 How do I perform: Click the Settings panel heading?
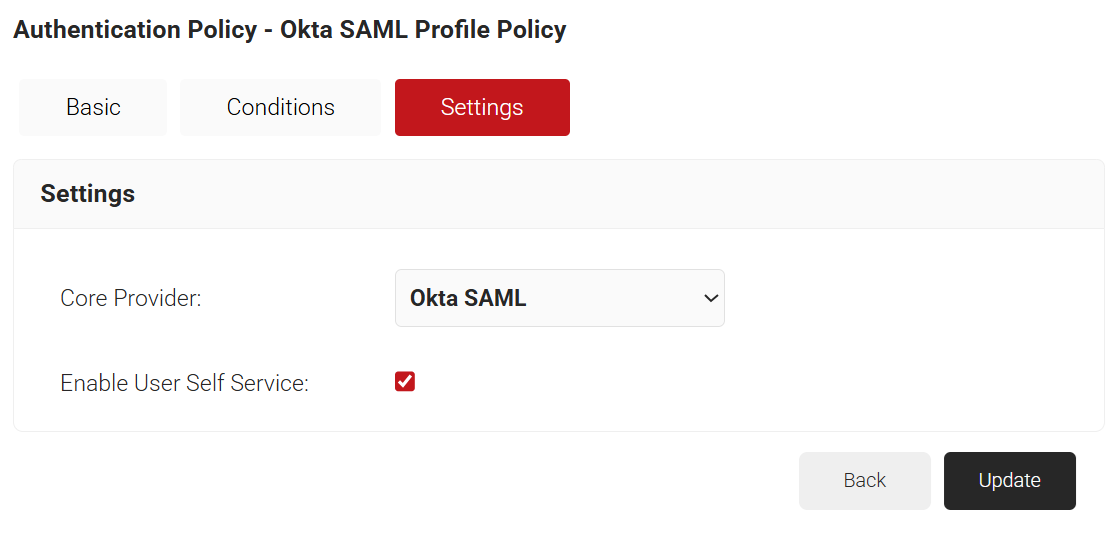(x=88, y=194)
